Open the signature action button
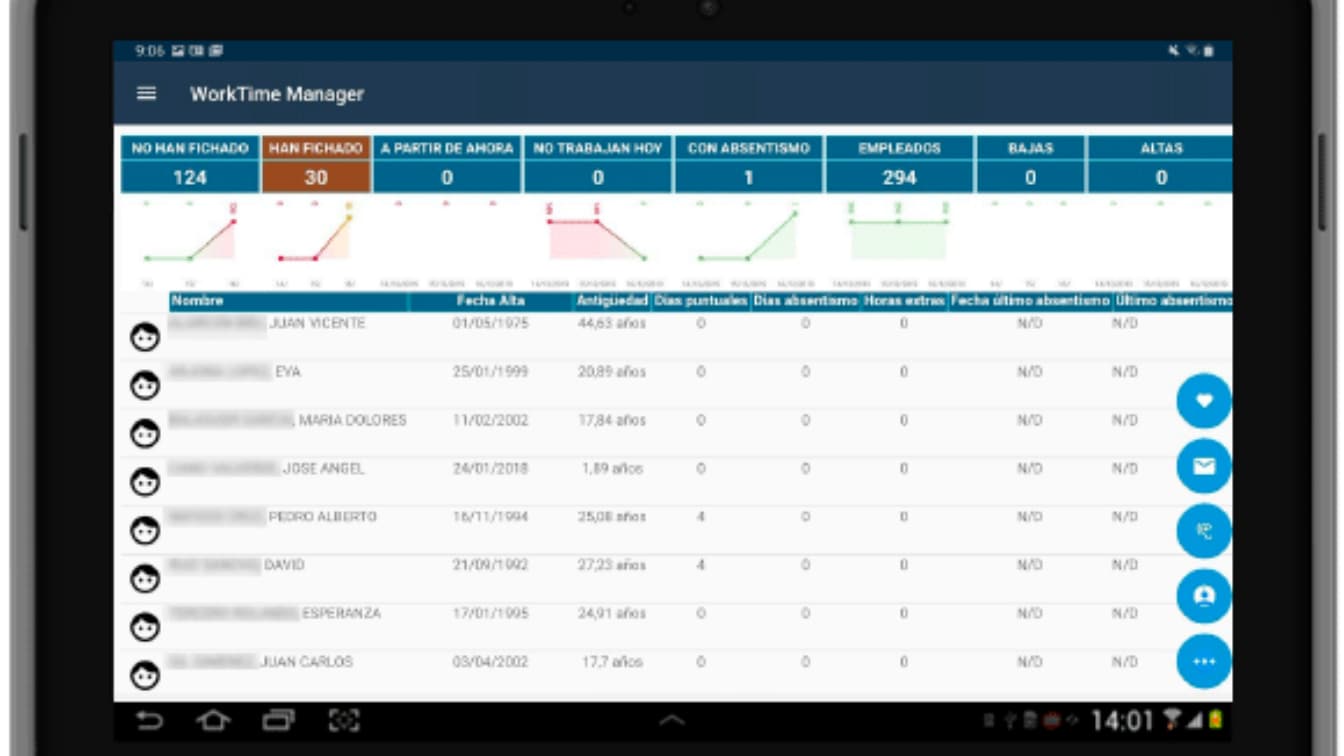Screen dimensions: 1344x756 (x=1205, y=530)
